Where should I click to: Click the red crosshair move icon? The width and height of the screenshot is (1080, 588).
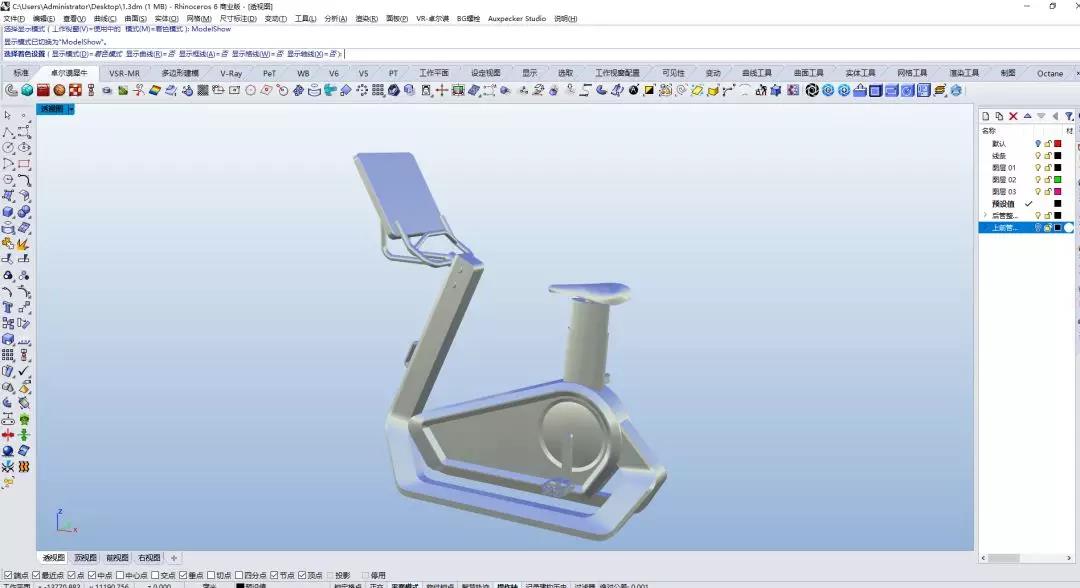point(442,90)
